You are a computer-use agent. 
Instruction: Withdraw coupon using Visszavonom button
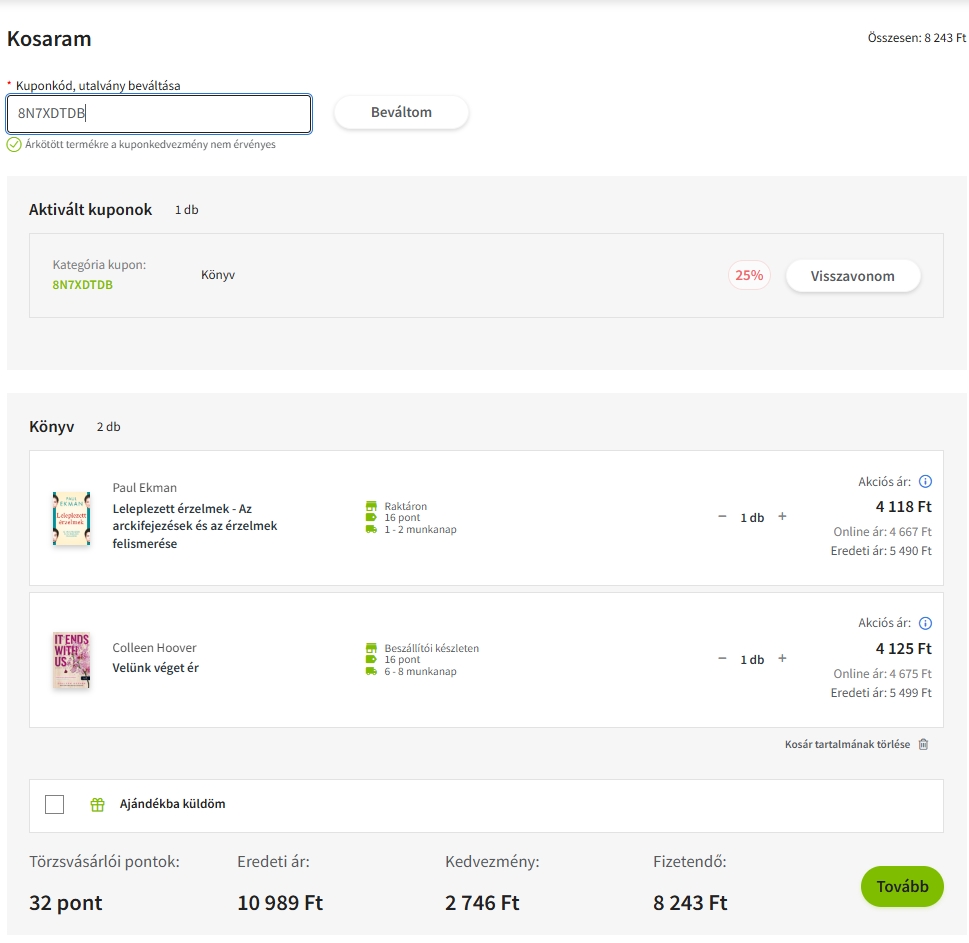(x=852, y=276)
